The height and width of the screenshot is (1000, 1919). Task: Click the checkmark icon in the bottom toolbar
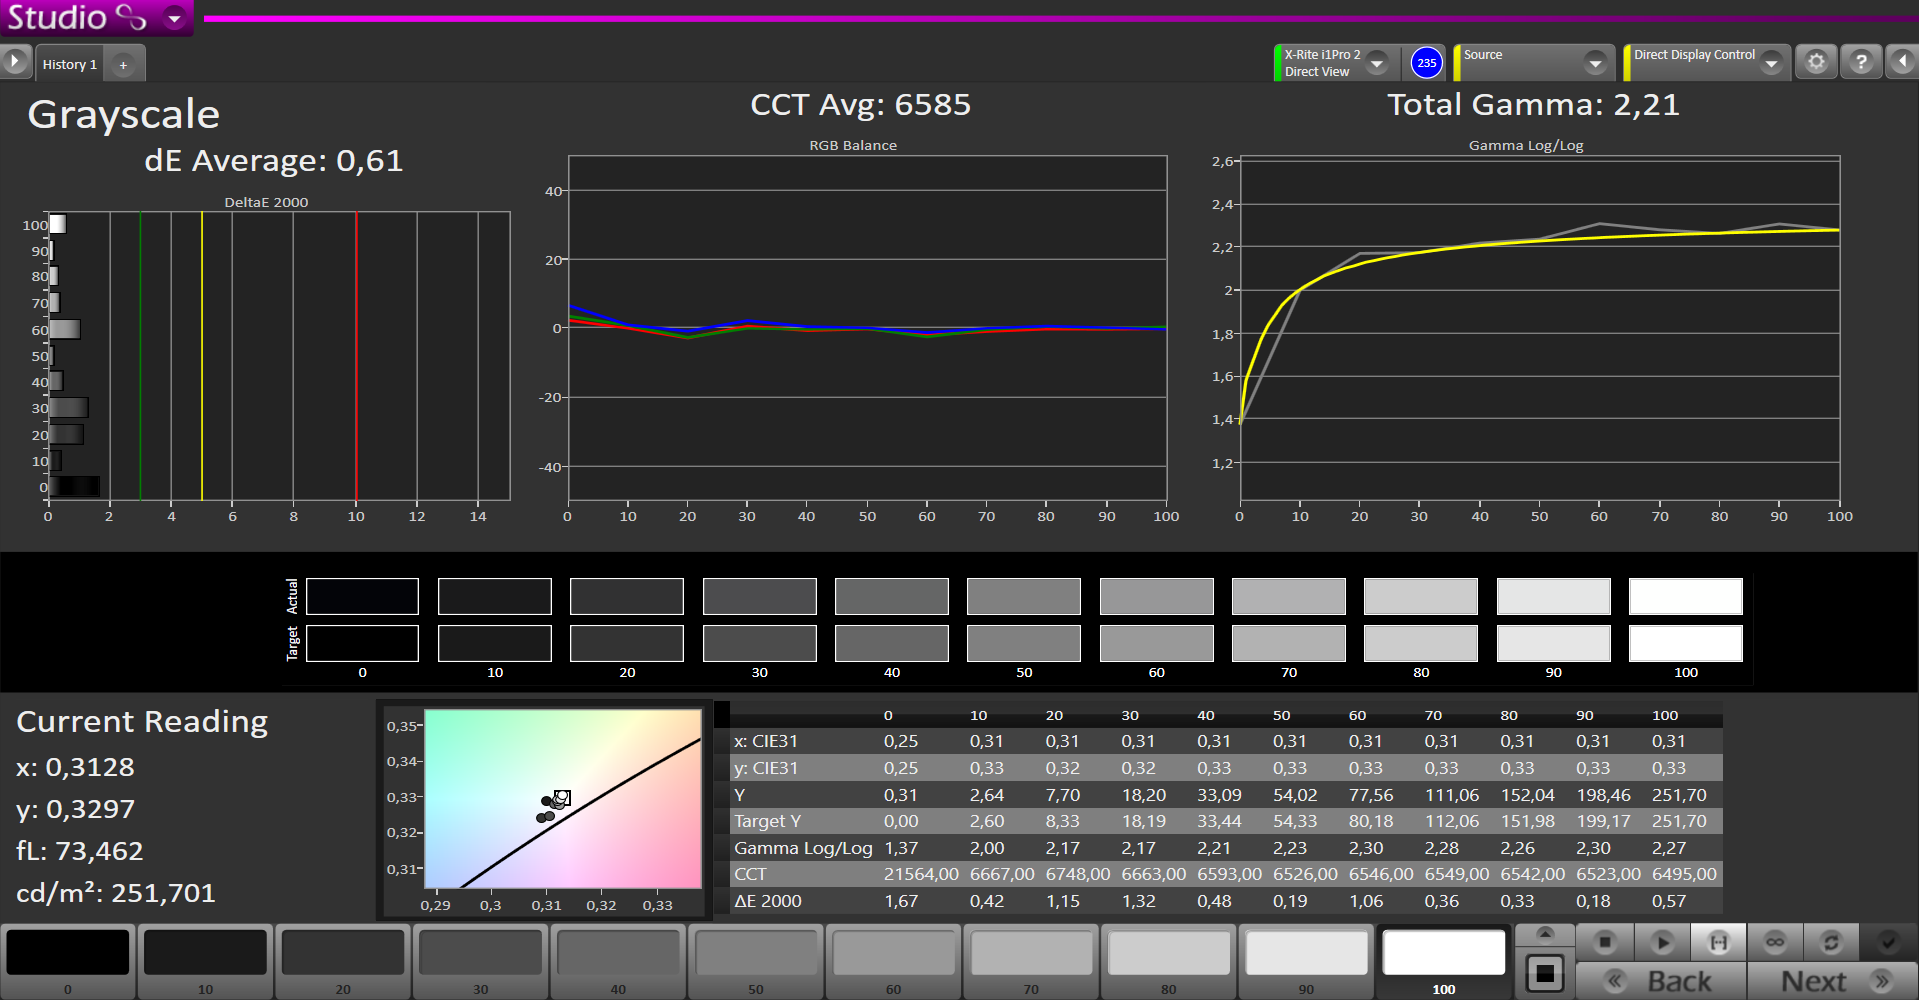(1888, 942)
